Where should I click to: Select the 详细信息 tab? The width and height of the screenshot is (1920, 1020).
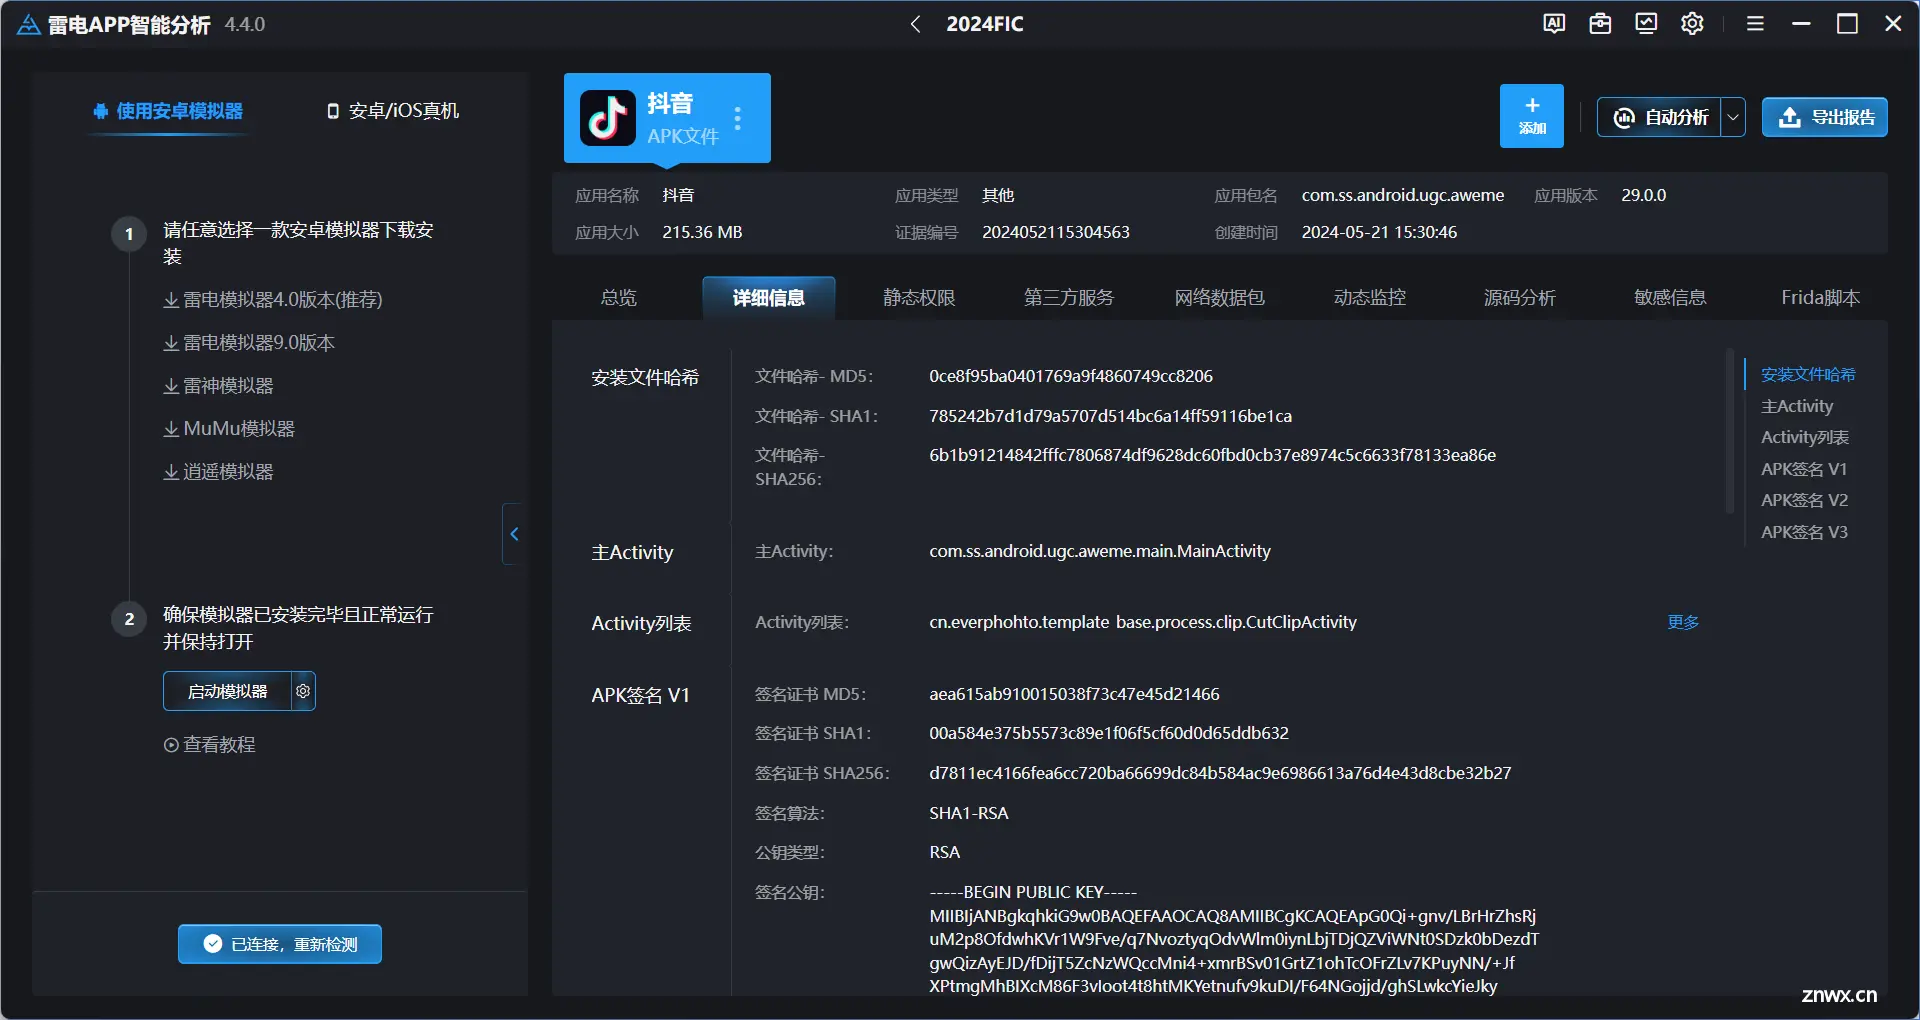[x=768, y=298]
